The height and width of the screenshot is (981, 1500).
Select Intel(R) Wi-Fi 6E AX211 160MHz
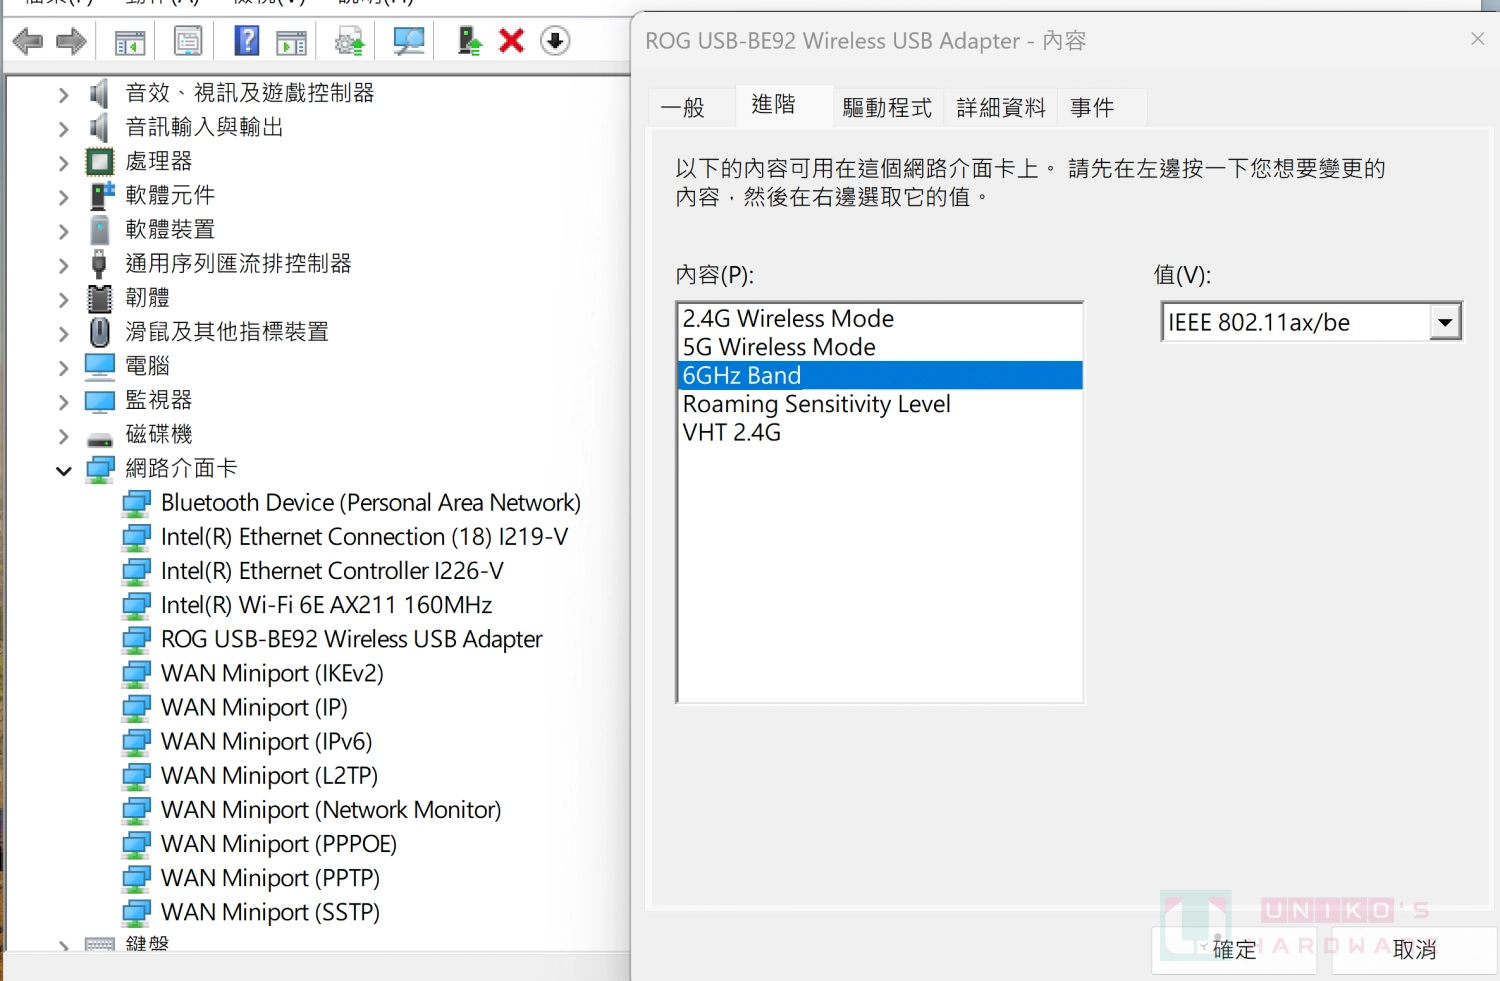coord(327,605)
